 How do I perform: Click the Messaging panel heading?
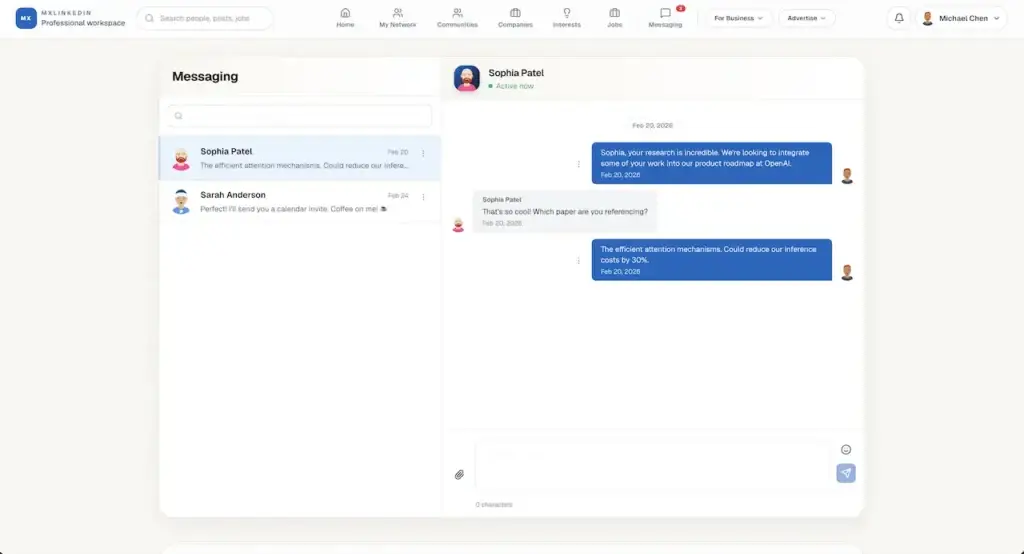click(205, 76)
